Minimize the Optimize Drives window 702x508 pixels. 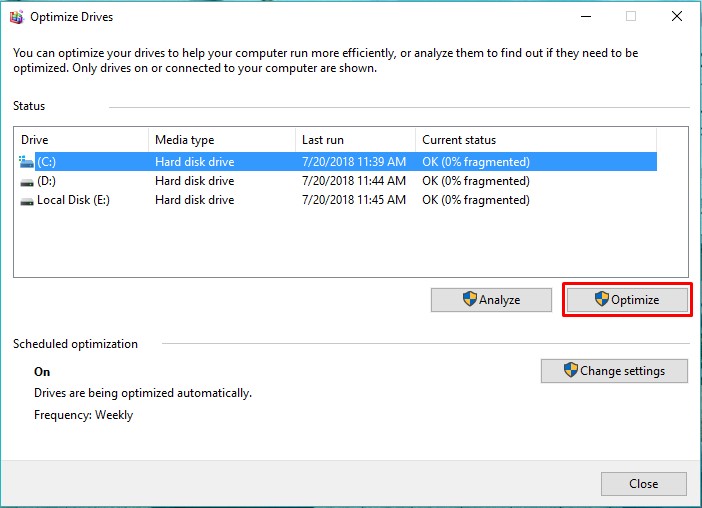point(586,17)
